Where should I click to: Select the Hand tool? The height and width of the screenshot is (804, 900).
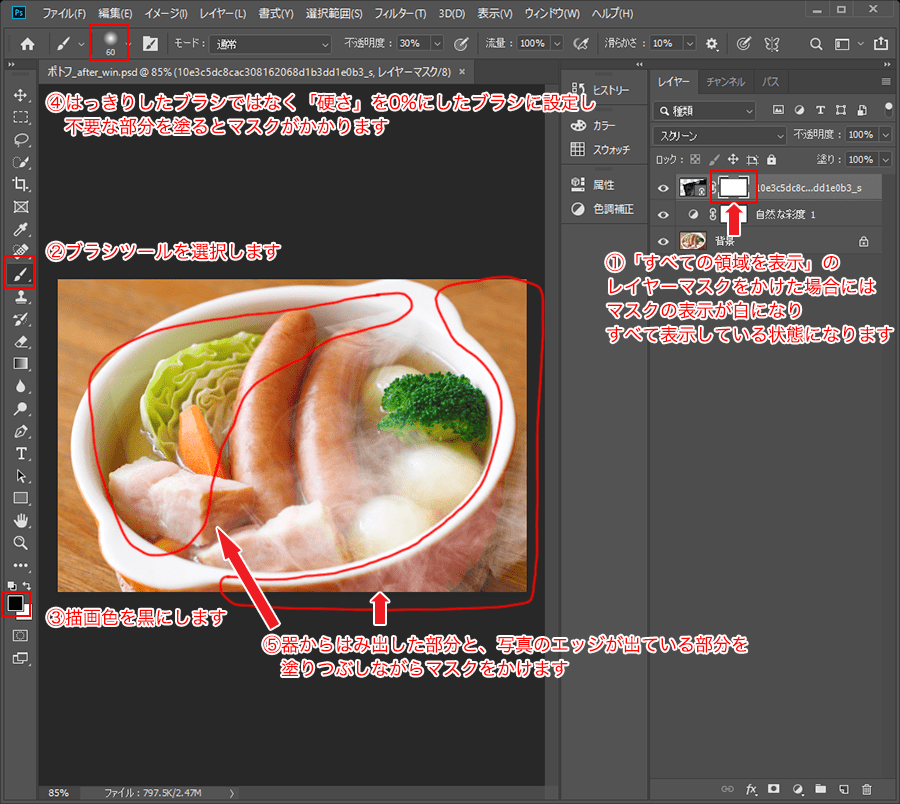20,520
